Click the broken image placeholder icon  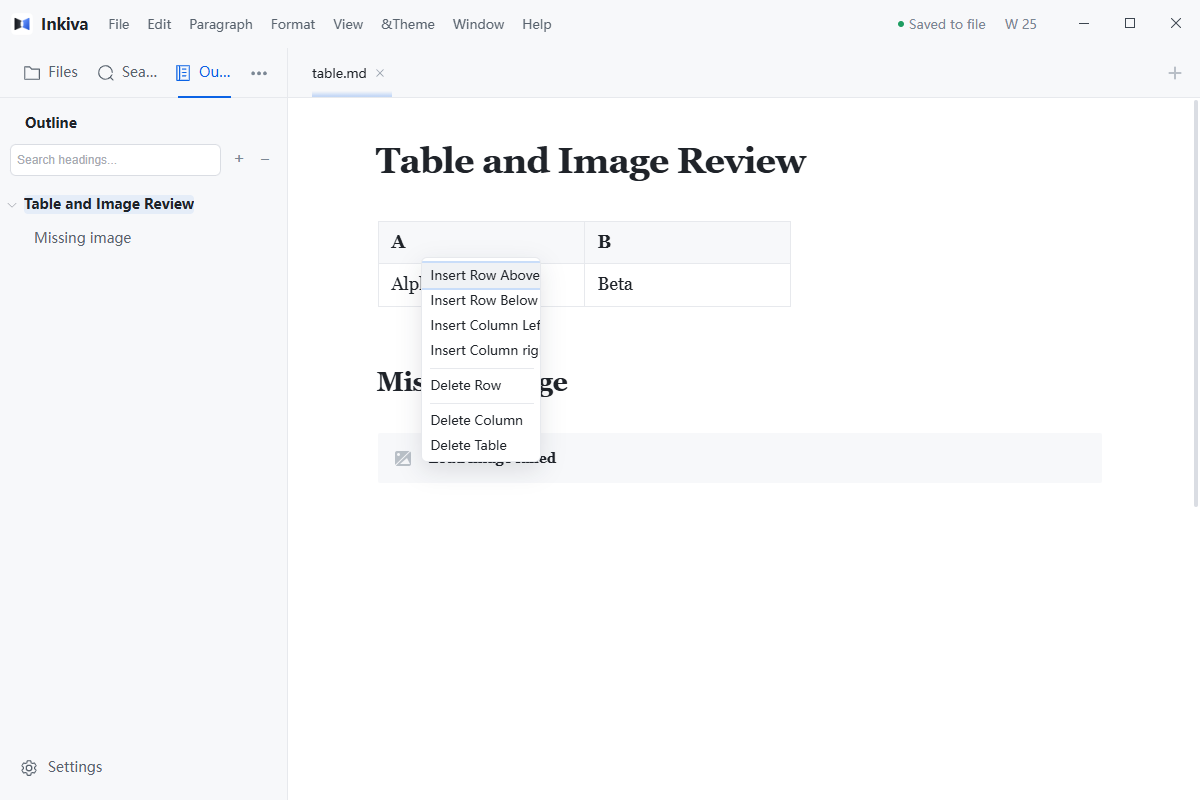pyautogui.click(x=403, y=458)
